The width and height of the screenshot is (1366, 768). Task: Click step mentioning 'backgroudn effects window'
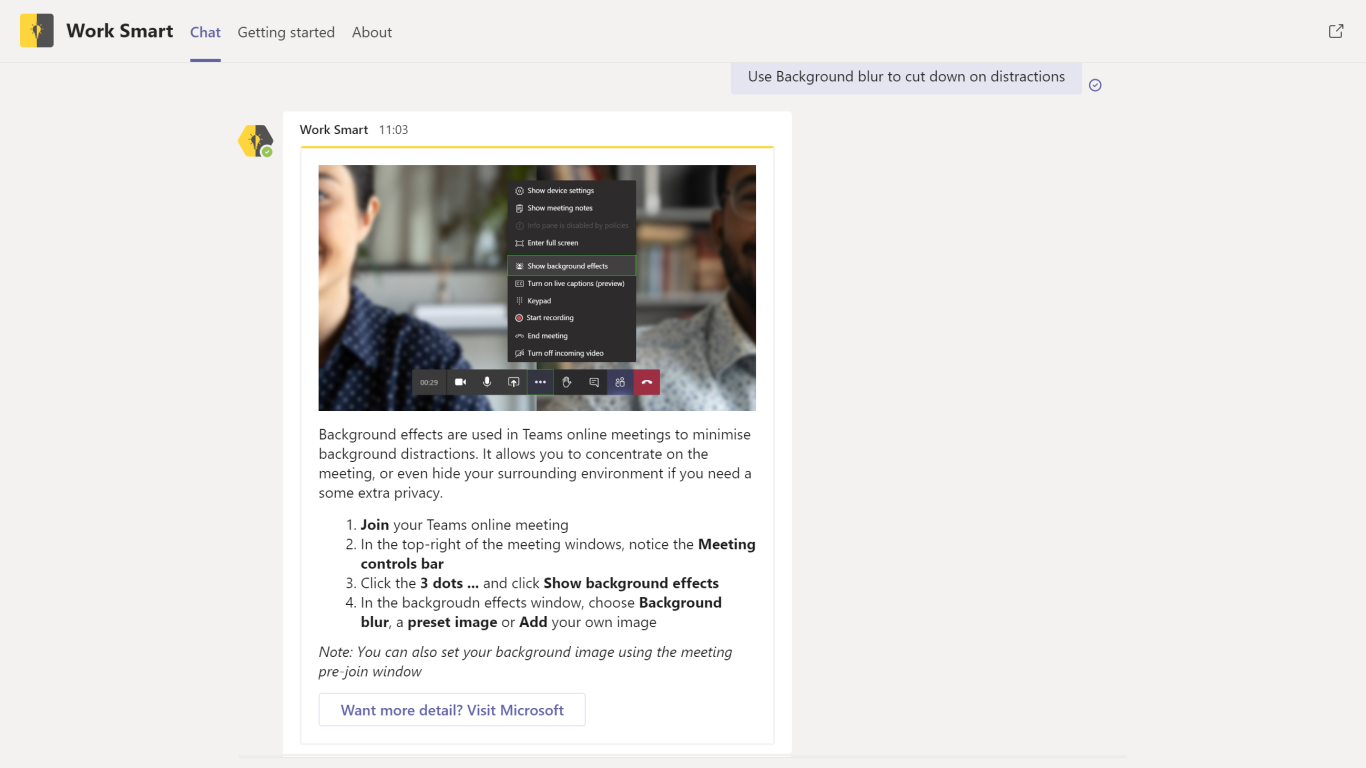(541, 612)
